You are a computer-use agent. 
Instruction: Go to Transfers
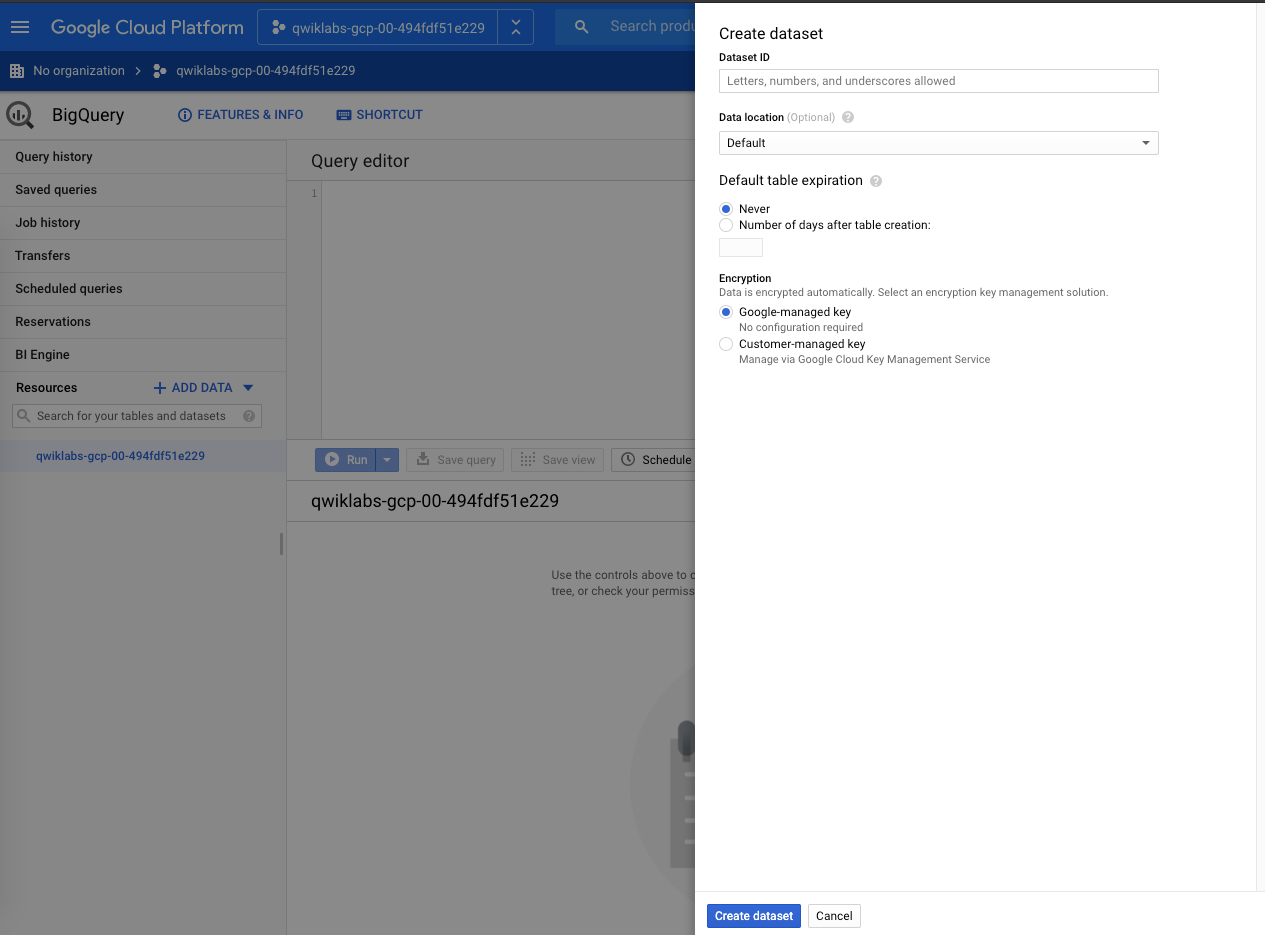[x=143, y=256]
